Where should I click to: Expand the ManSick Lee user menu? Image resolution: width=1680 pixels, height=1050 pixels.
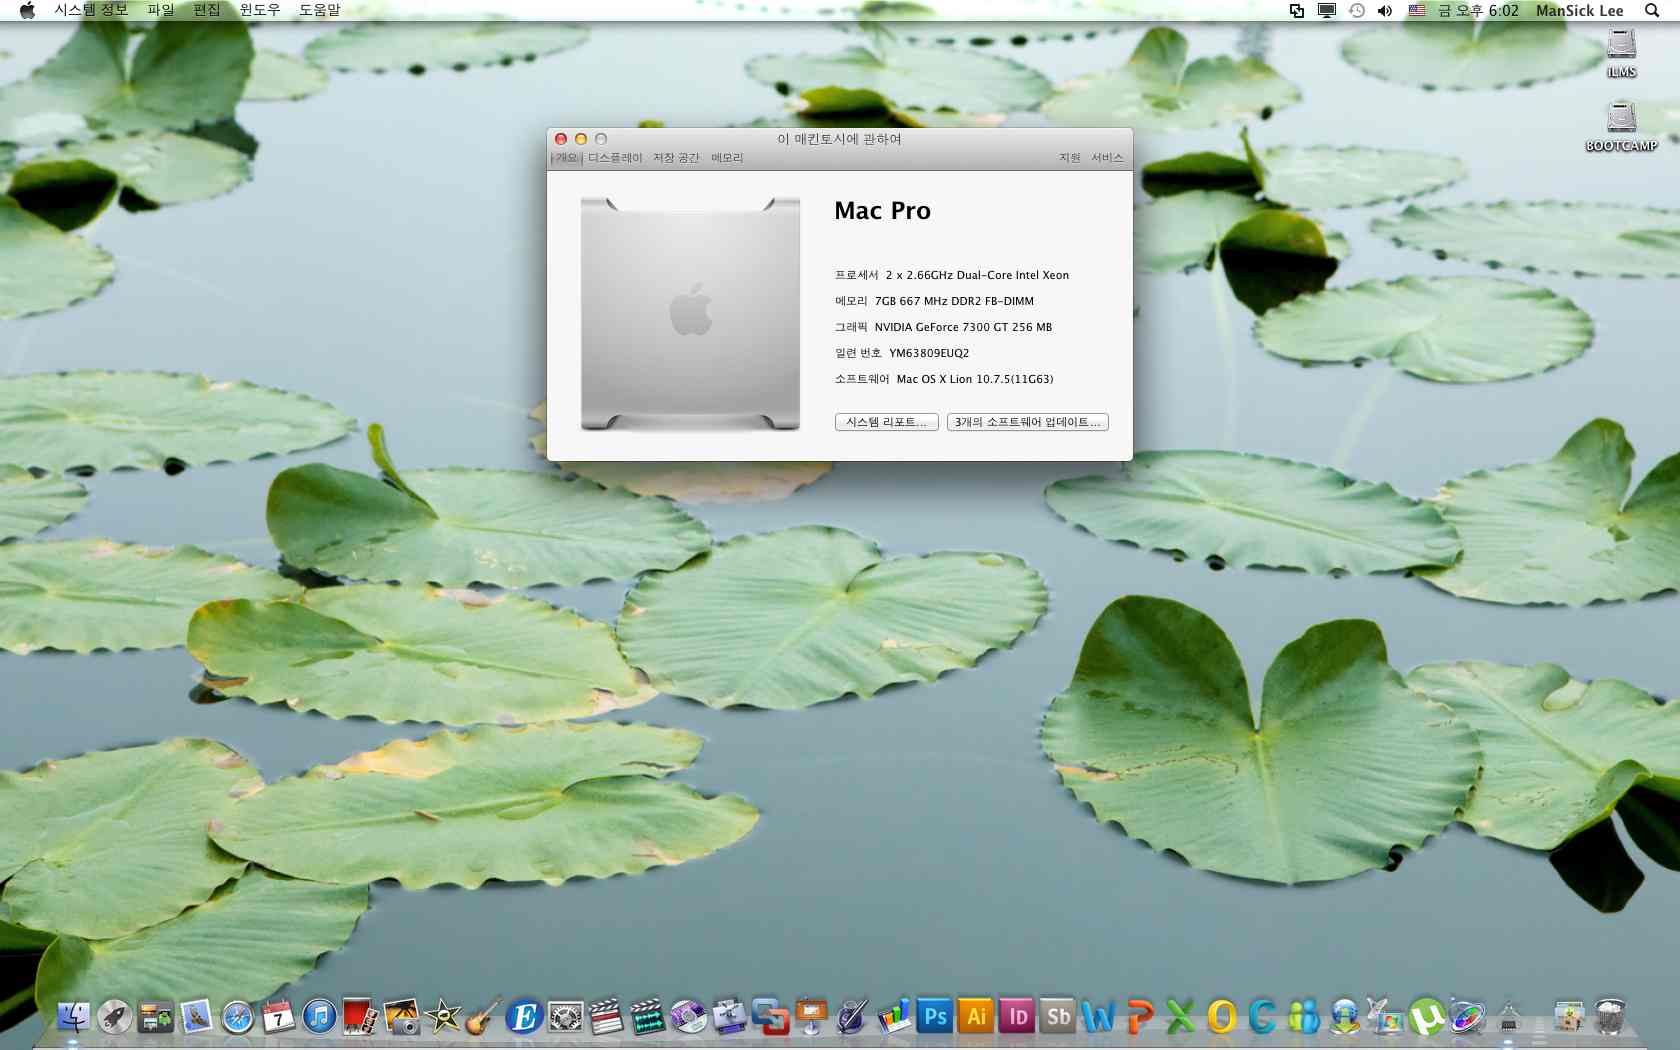coord(1579,11)
